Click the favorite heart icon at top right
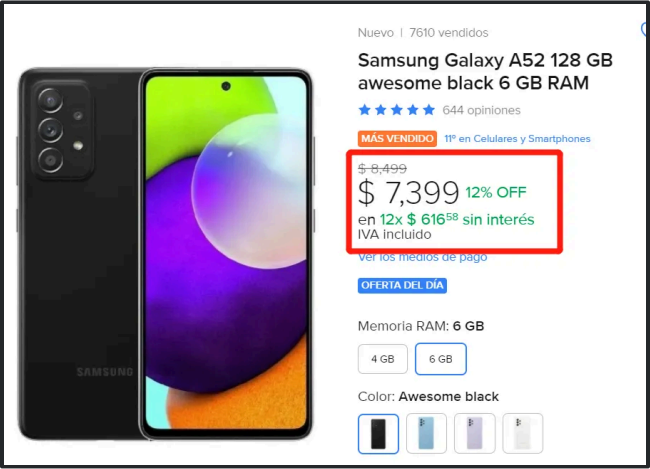Screen dimensions: 650x469 pos(644,31)
